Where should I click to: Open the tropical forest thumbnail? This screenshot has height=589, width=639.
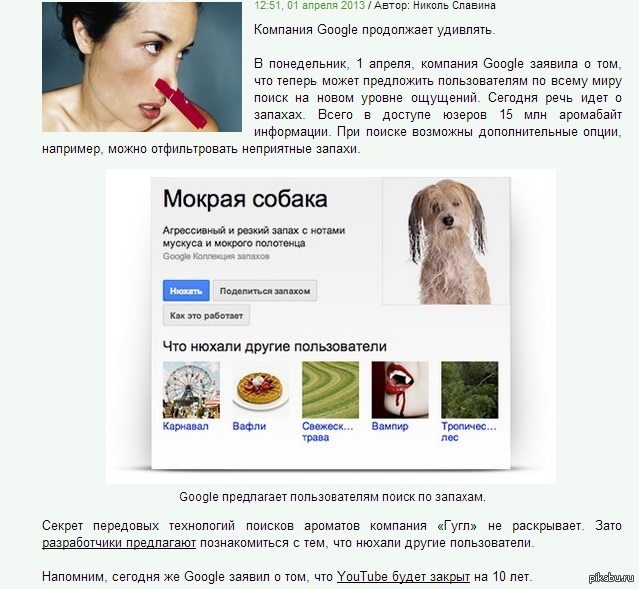coord(469,390)
